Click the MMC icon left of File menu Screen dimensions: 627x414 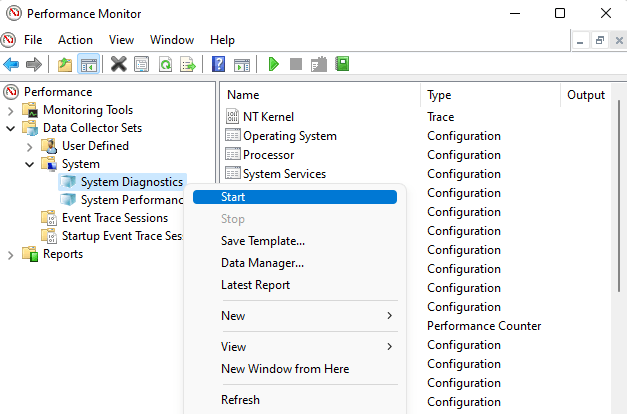pyautogui.click(x=8, y=40)
